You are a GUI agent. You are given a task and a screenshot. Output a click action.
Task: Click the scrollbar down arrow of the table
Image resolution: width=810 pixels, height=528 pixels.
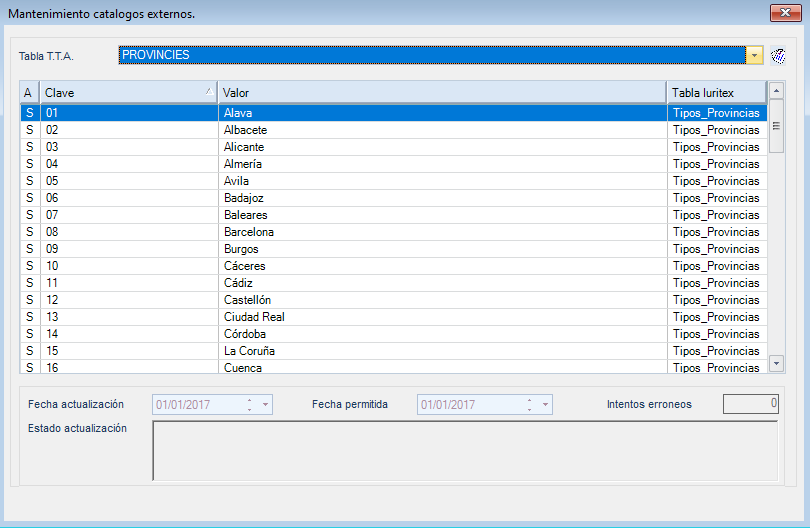click(x=776, y=364)
